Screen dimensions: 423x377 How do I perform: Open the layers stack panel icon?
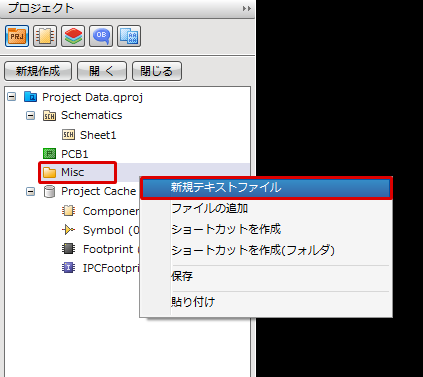(x=73, y=36)
